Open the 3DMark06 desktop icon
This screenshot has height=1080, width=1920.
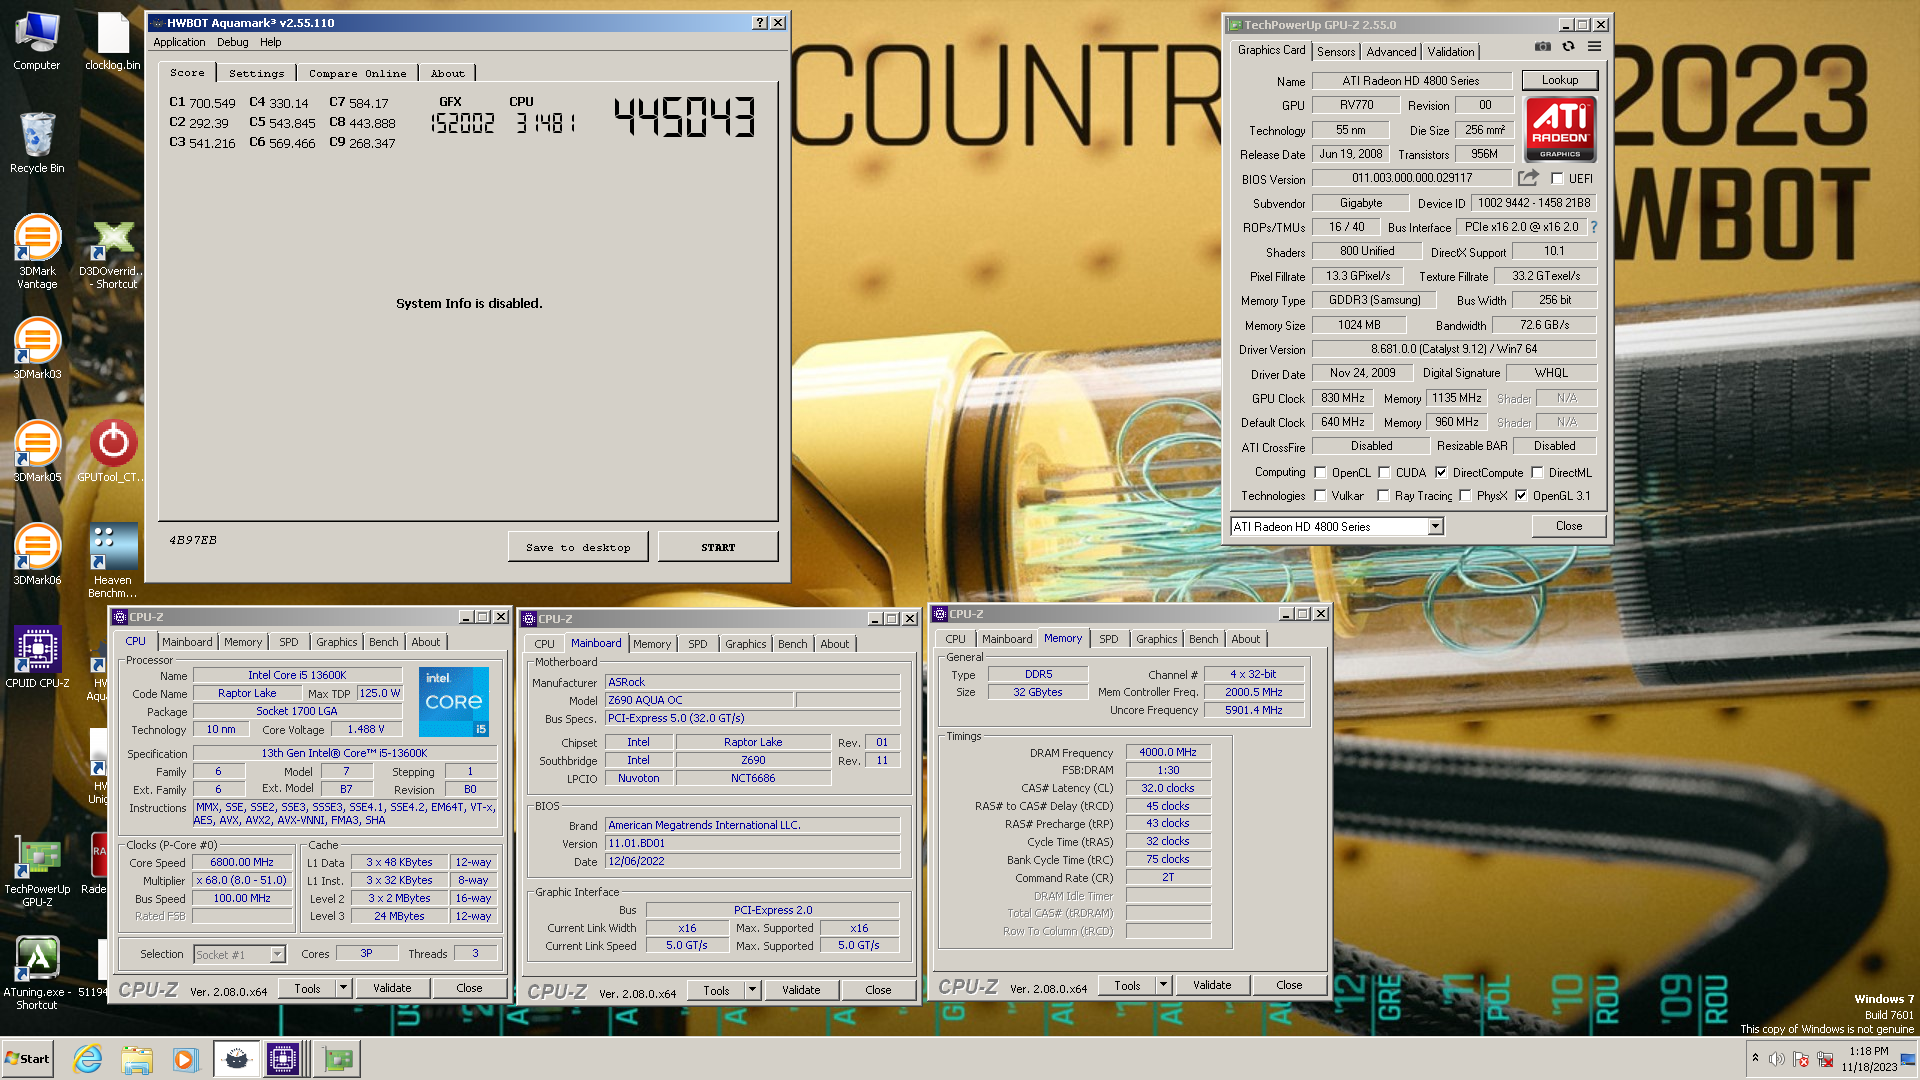(37, 554)
